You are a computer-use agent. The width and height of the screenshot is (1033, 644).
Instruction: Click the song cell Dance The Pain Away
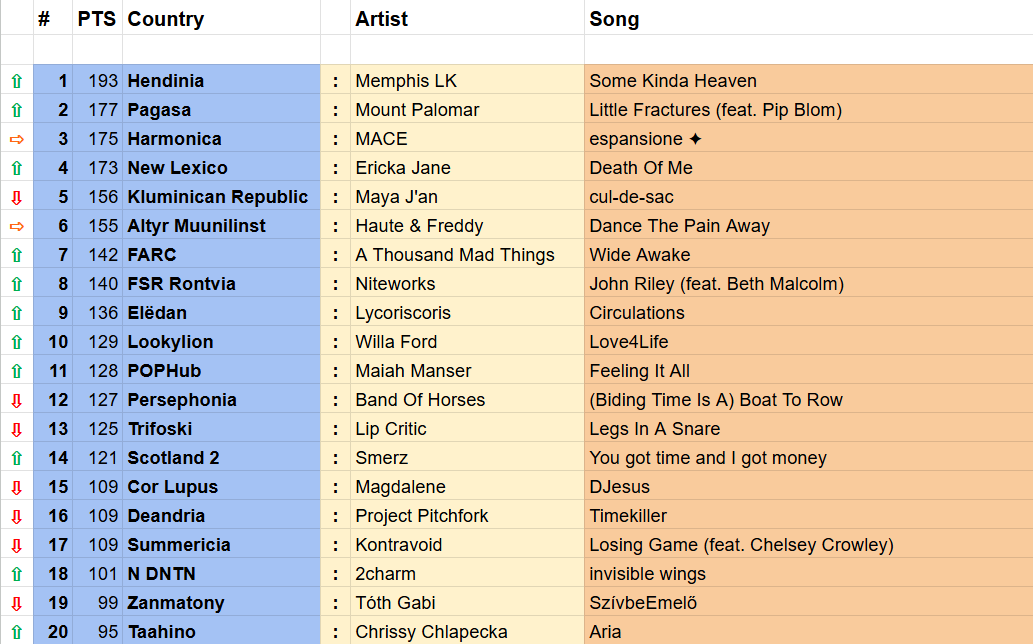[x=679, y=226]
